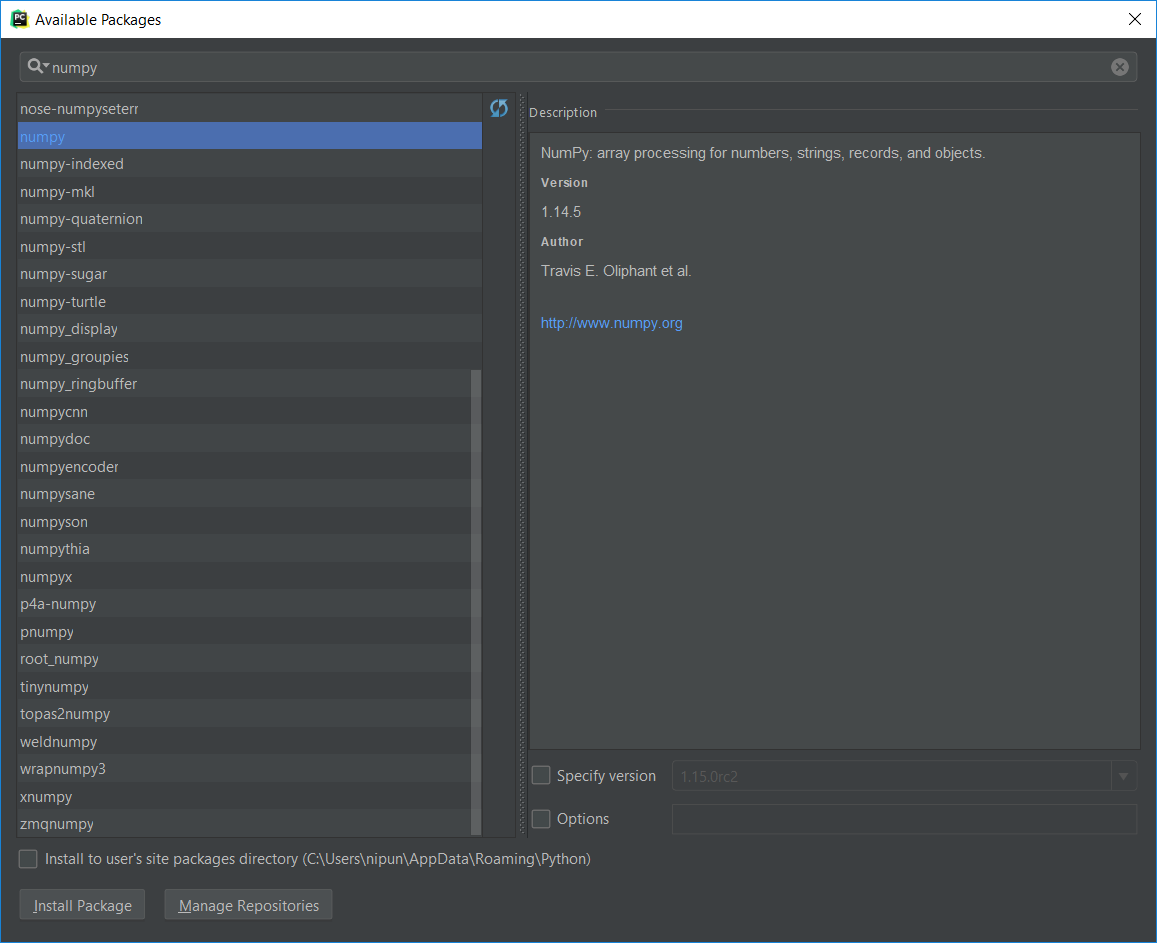
Task: Select numpy-stl package
Action: (x=249, y=246)
